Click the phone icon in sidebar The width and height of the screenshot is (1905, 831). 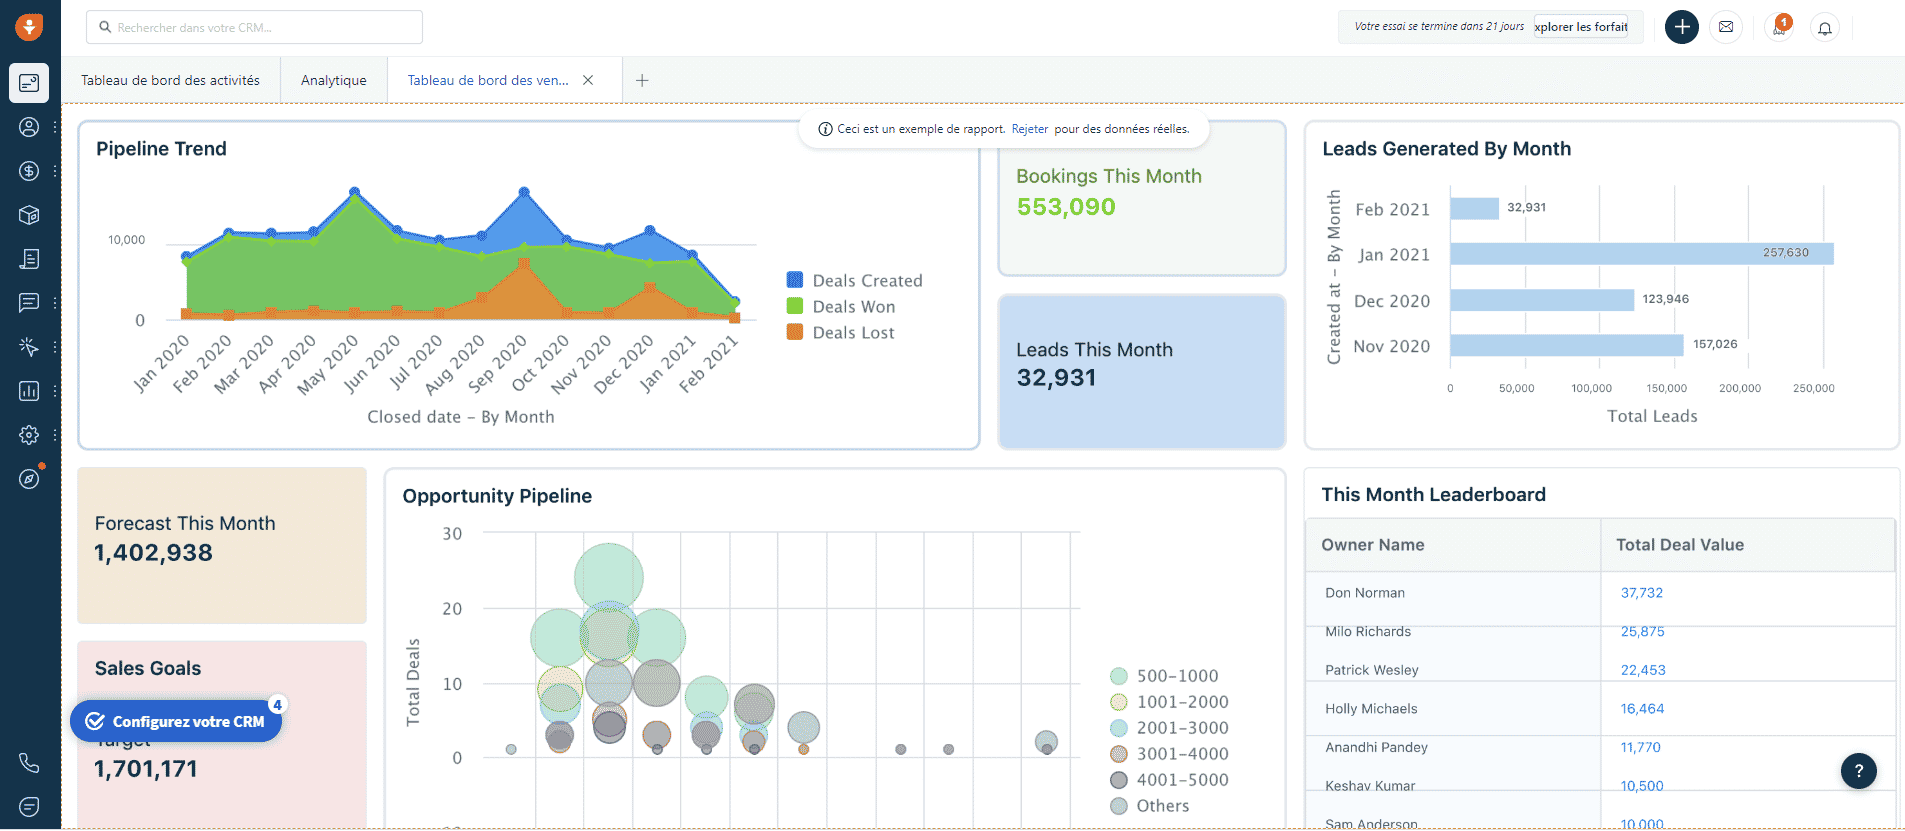click(x=29, y=763)
